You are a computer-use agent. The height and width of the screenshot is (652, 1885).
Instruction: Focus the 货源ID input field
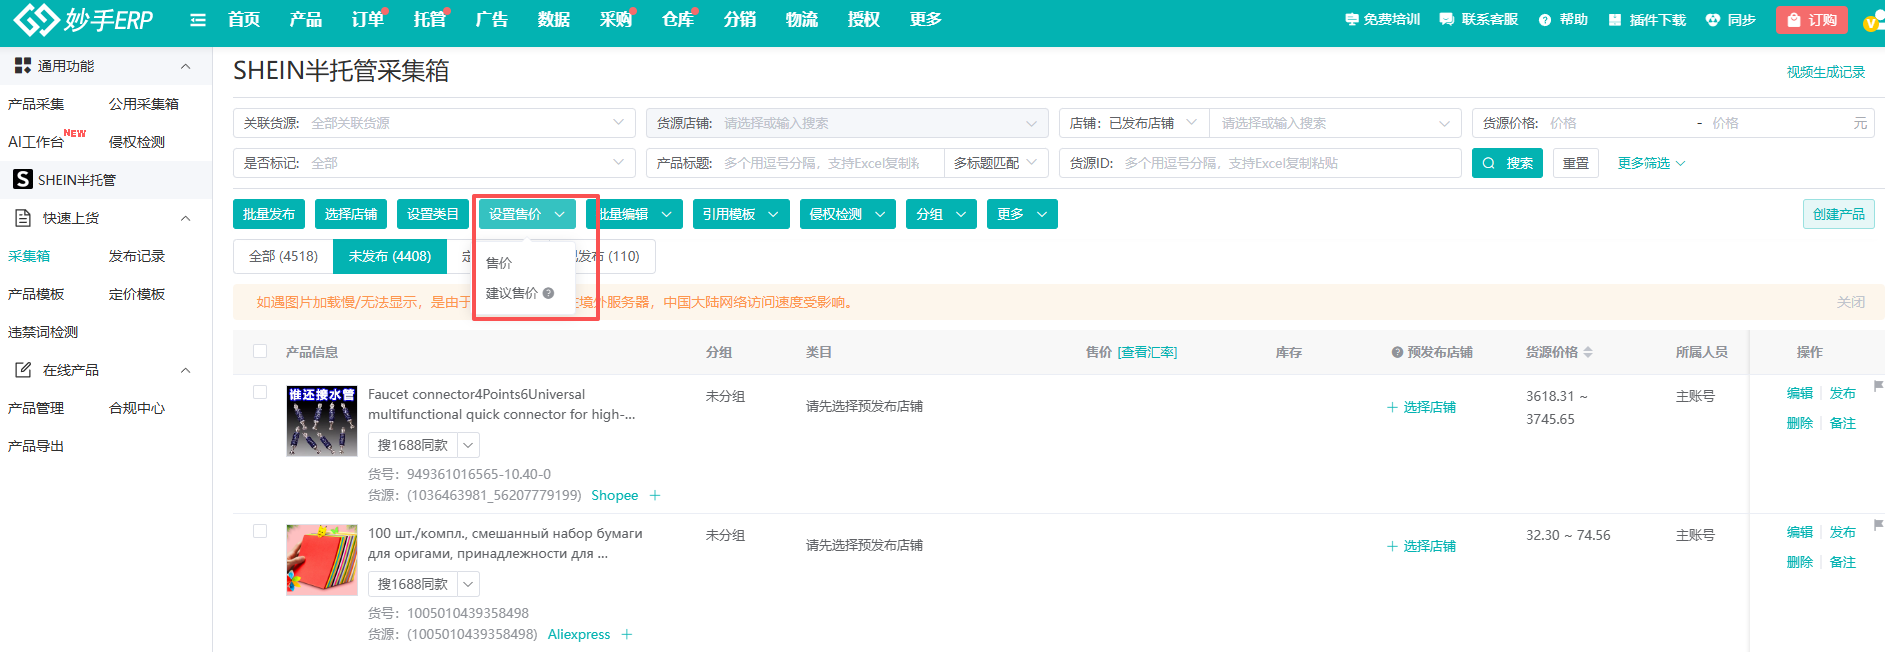(1260, 163)
